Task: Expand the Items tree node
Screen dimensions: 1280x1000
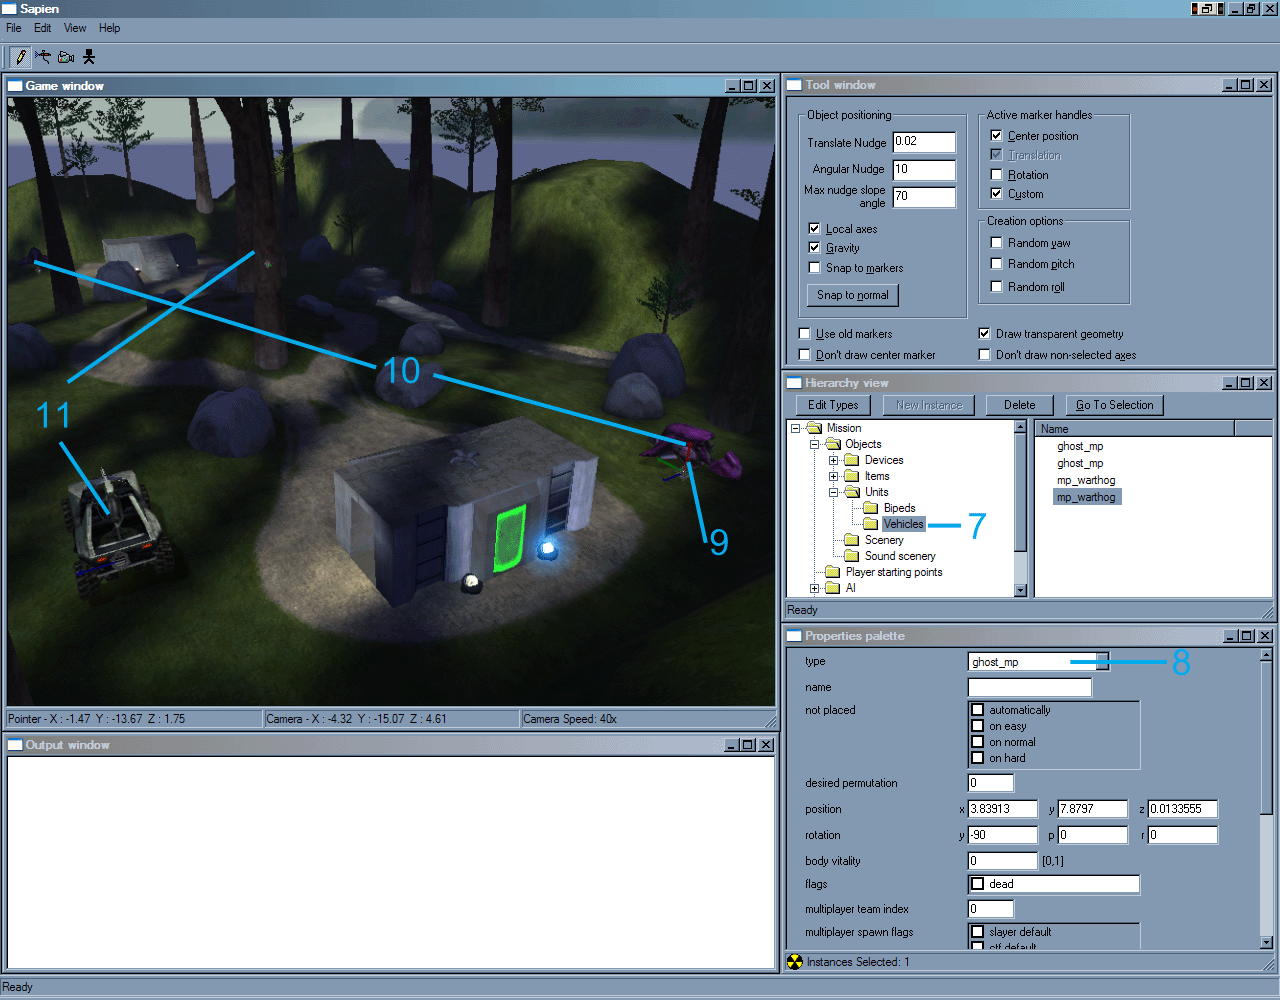Action: (833, 476)
